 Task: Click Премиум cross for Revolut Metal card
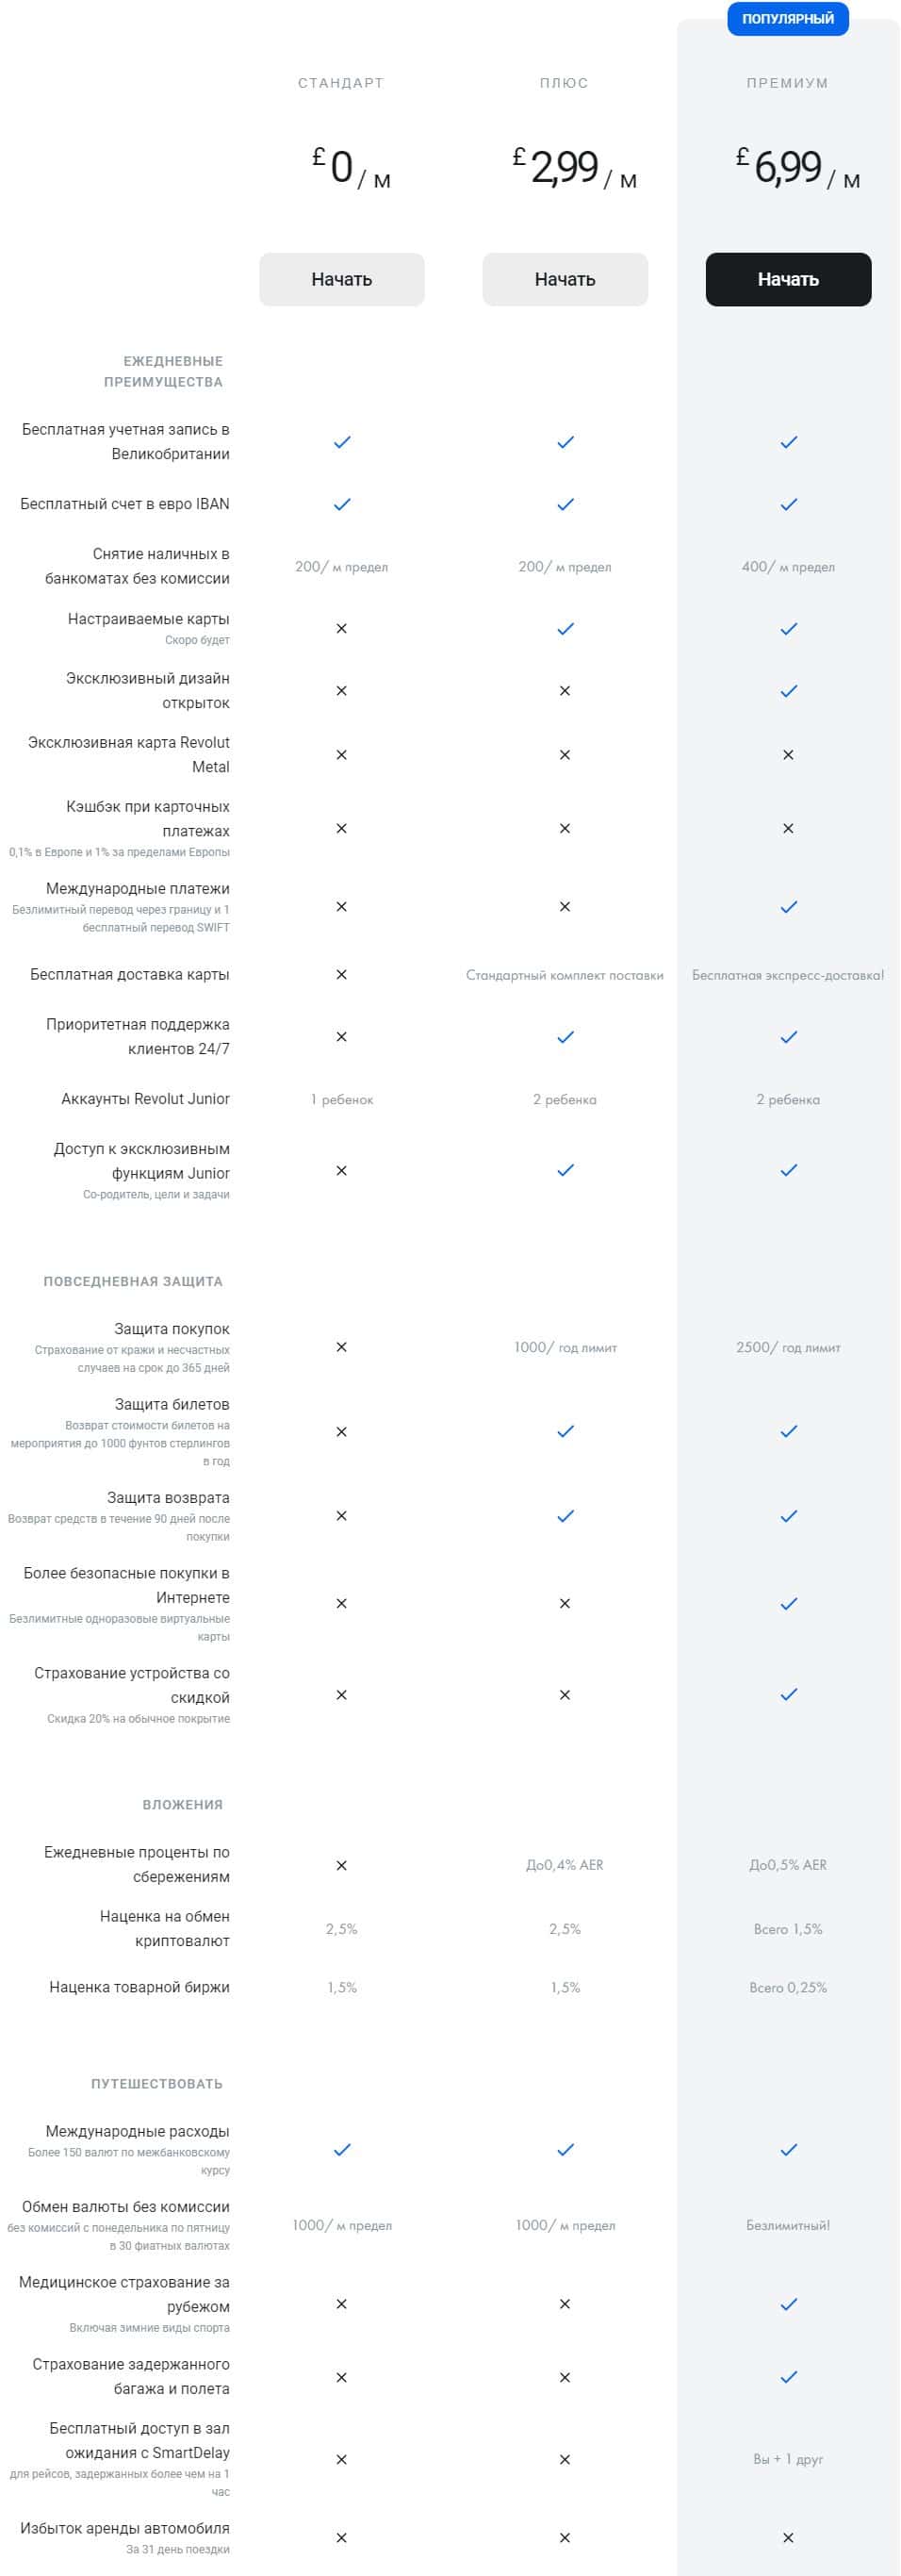(x=788, y=755)
